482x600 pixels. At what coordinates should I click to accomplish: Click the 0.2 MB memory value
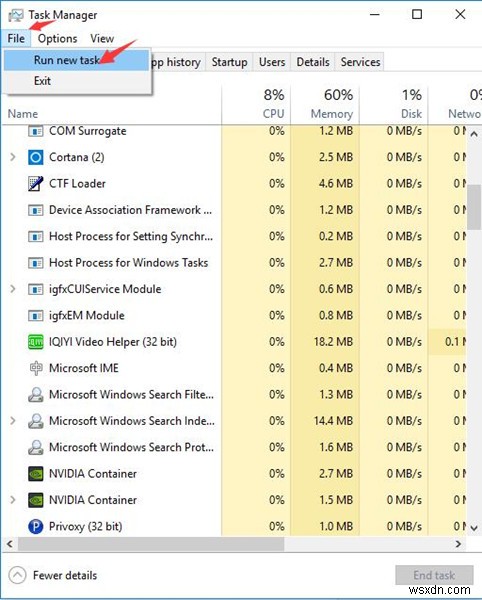tap(336, 236)
